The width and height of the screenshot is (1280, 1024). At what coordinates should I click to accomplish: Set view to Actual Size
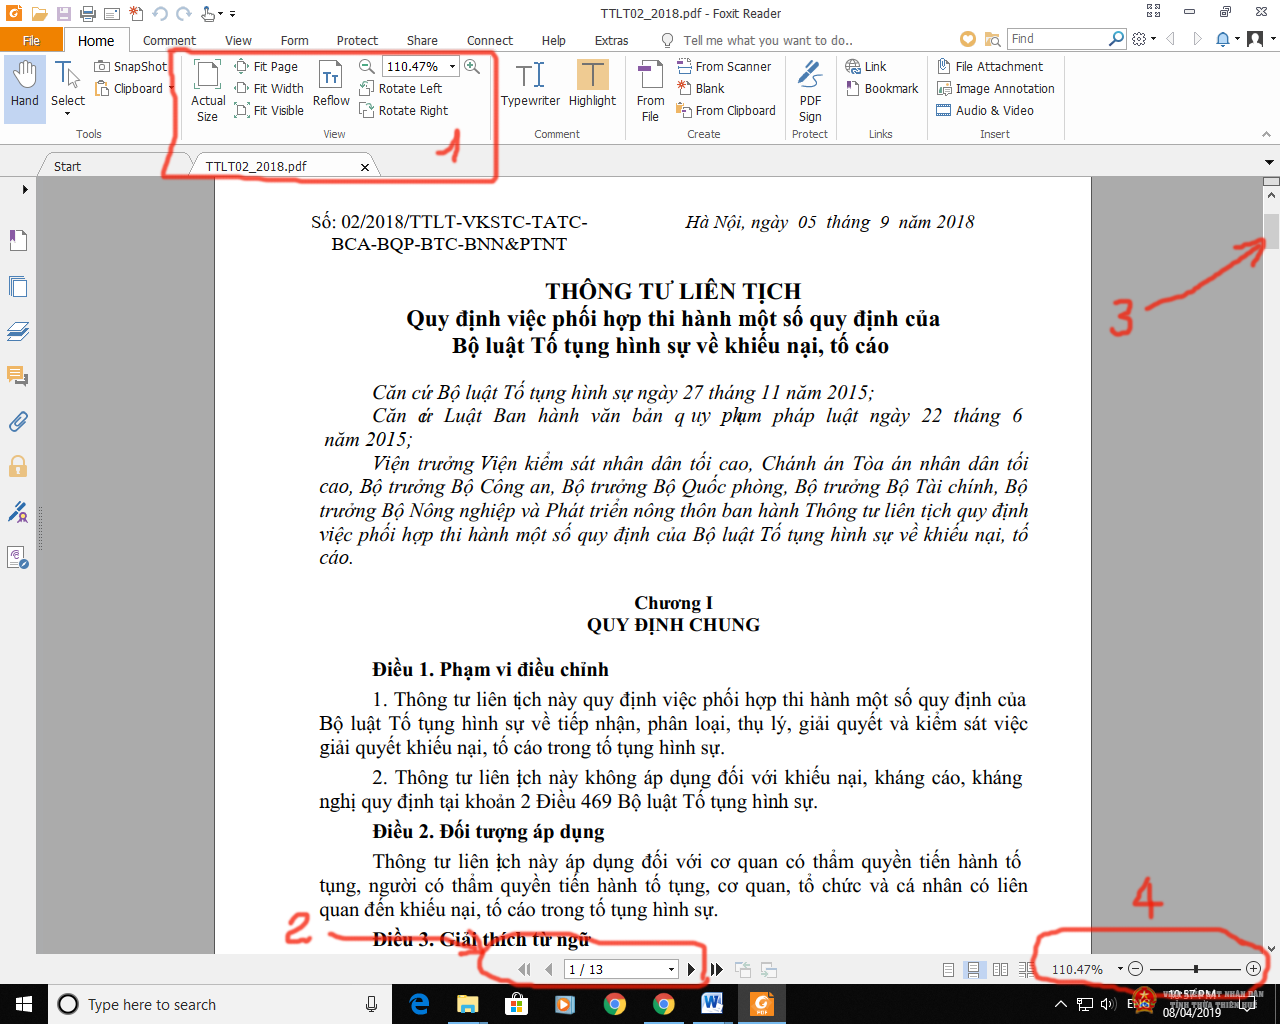[x=208, y=90]
